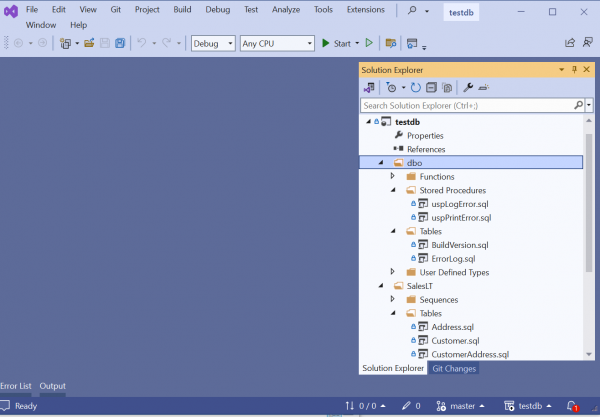Switch views icon in Solution Explorer toolbar
Image resolution: width=600 pixels, height=417 pixels.
pos(369,88)
